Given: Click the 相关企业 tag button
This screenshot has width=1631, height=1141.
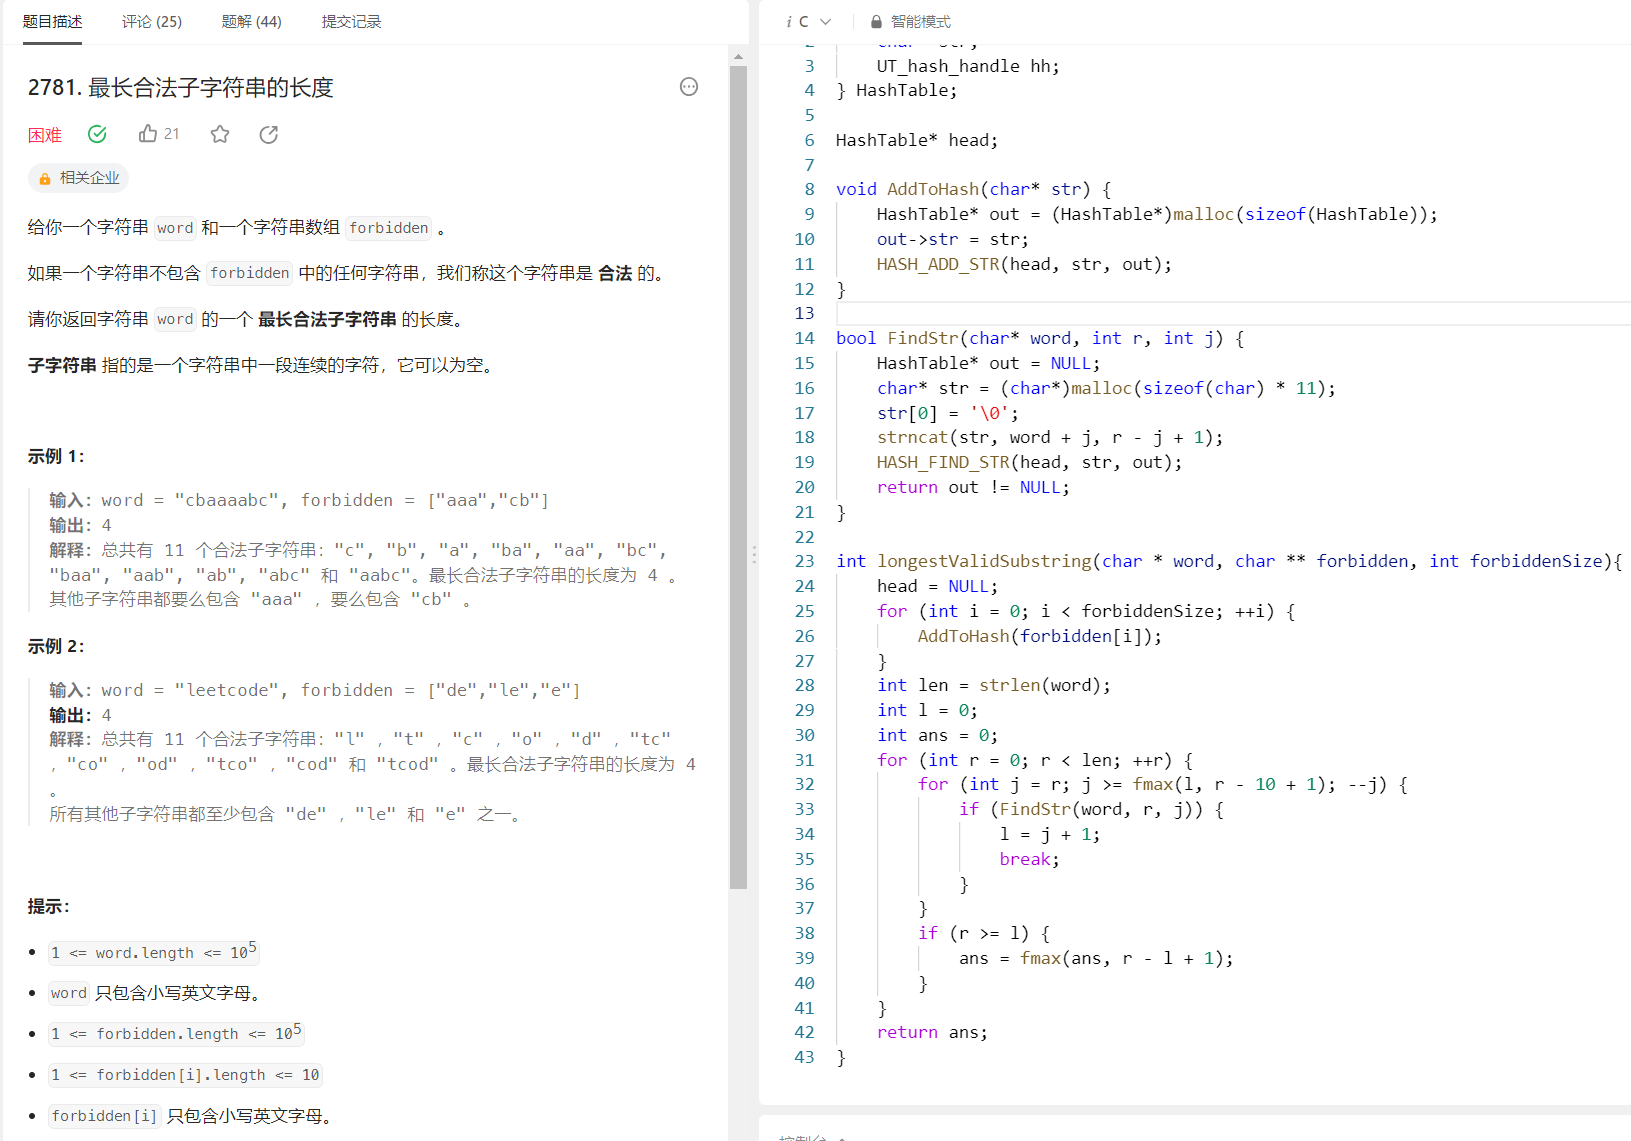Looking at the screenshot, I should pos(78,178).
